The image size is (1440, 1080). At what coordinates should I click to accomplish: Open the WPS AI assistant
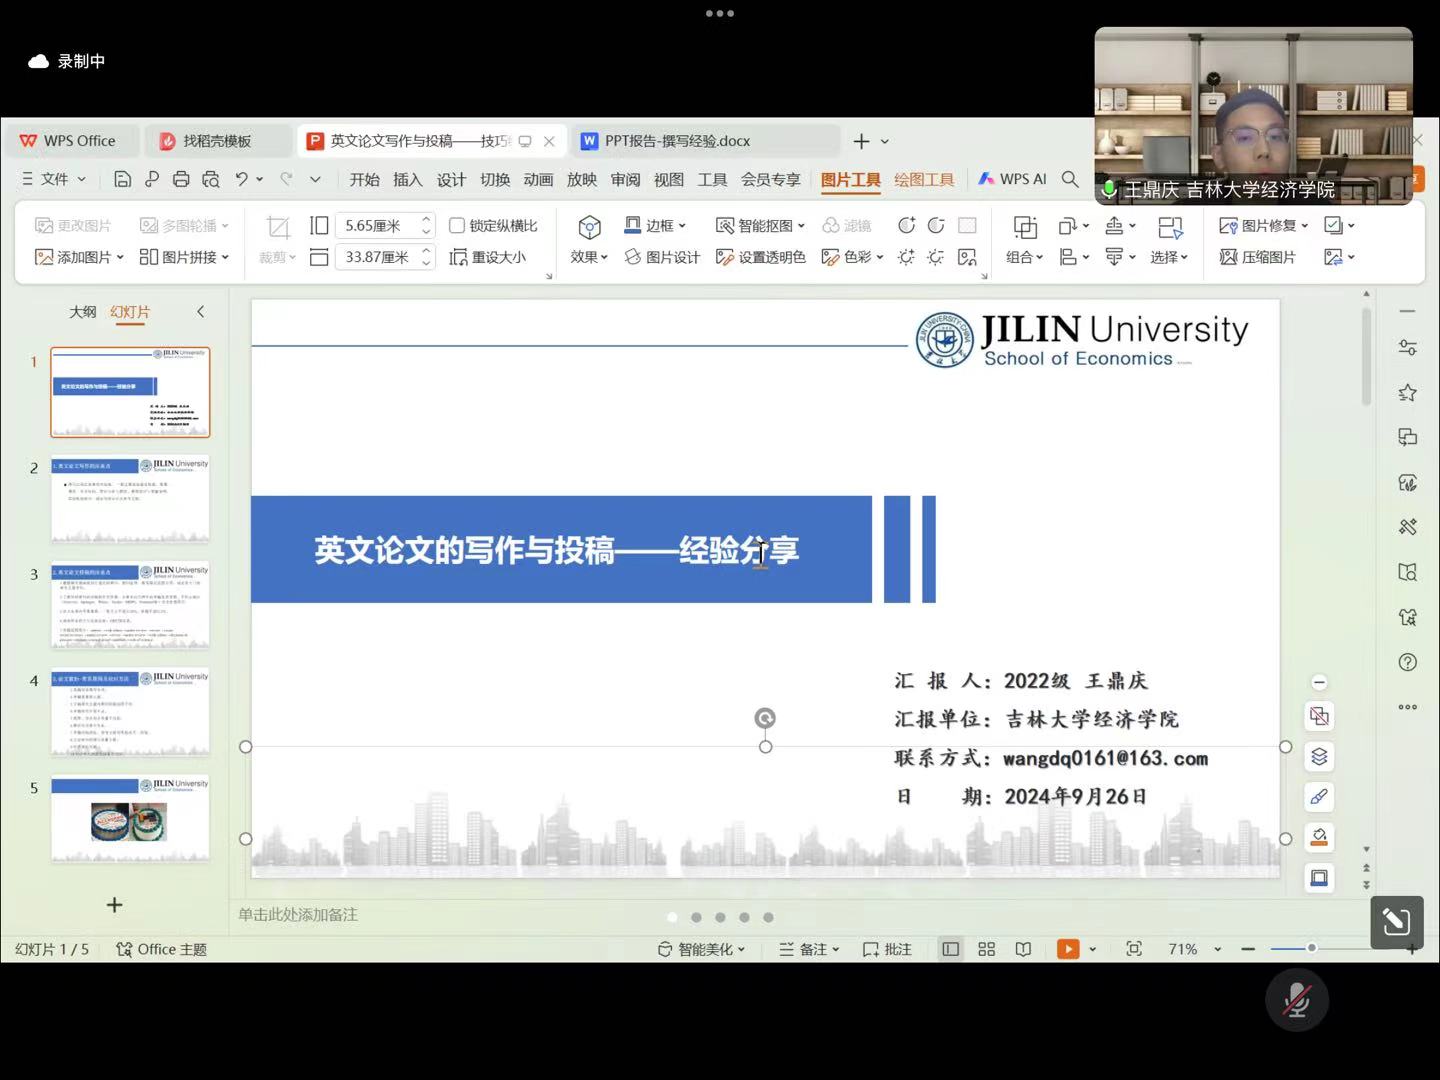[1012, 179]
